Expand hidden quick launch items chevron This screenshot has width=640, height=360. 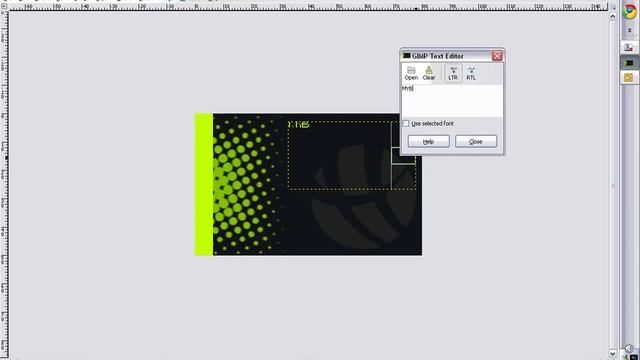click(629, 31)
